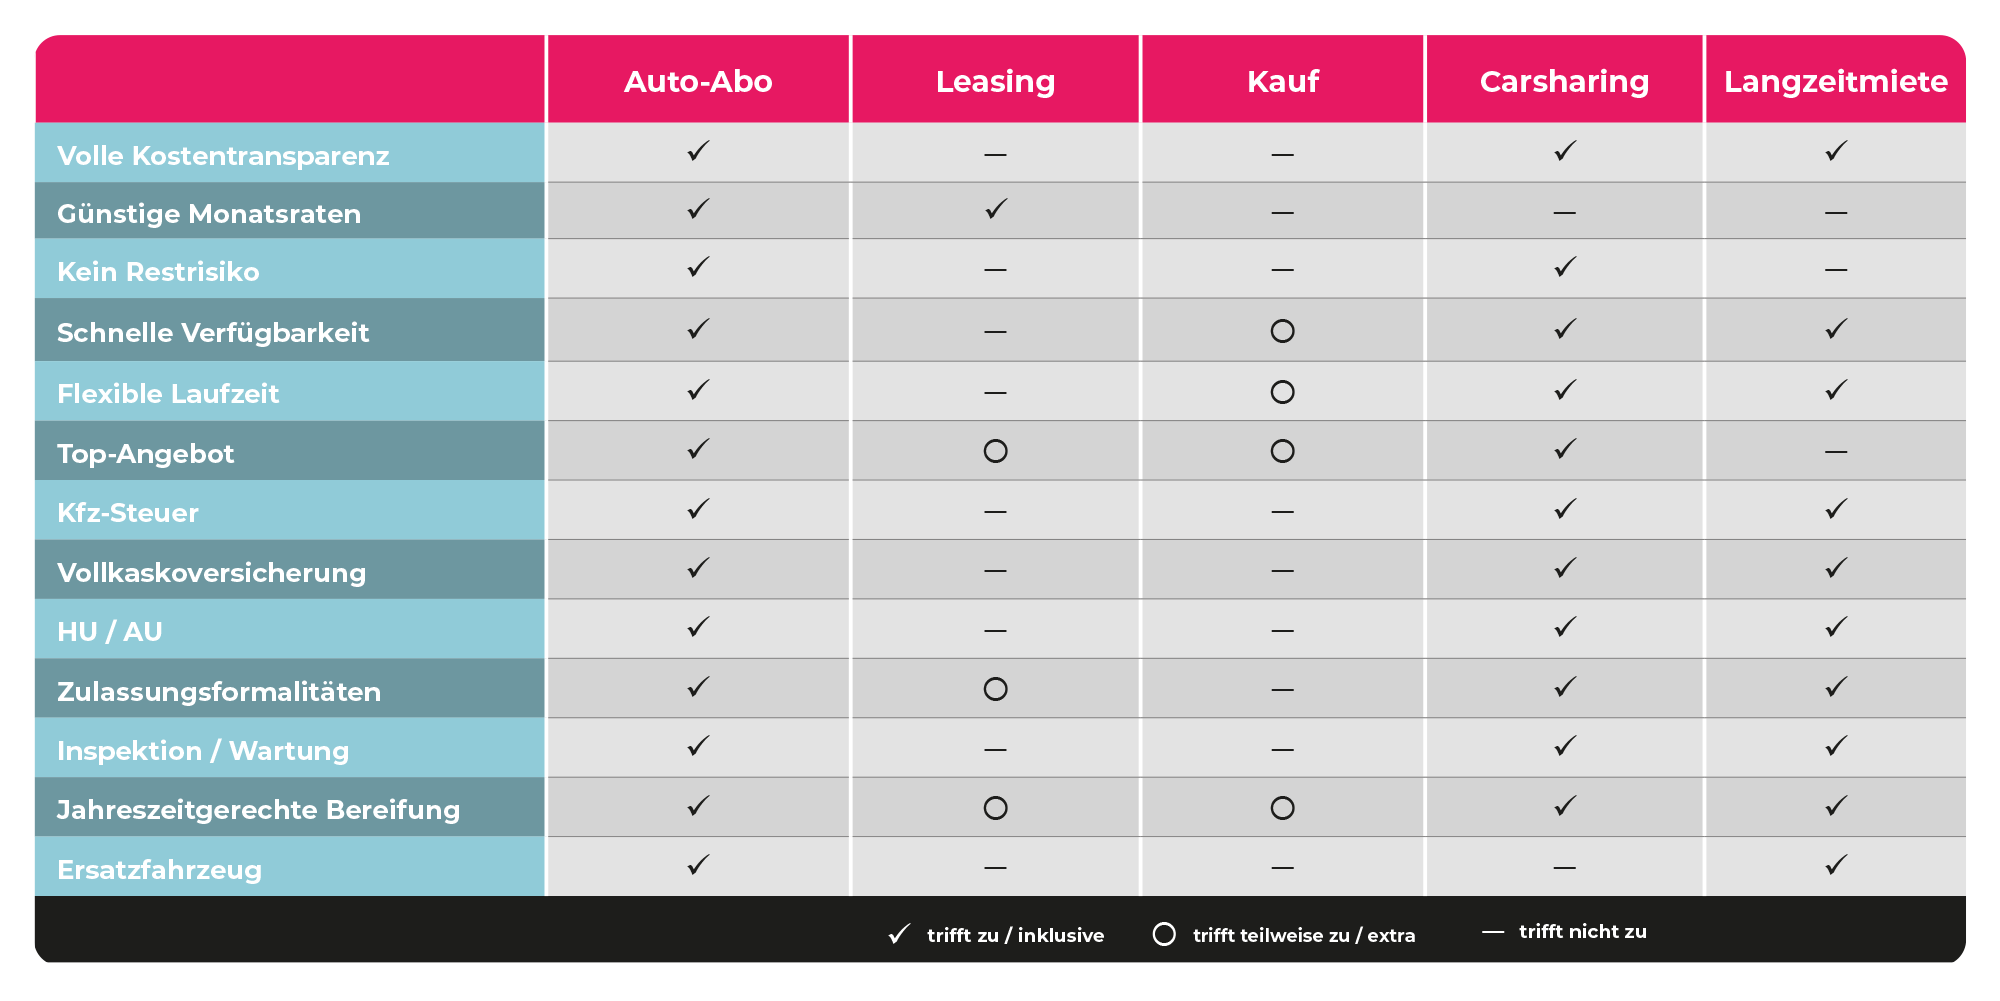Click the legend checkmark icon for trifft zu
Screen dimensions: 2000x1001
[x=899, y=934]
